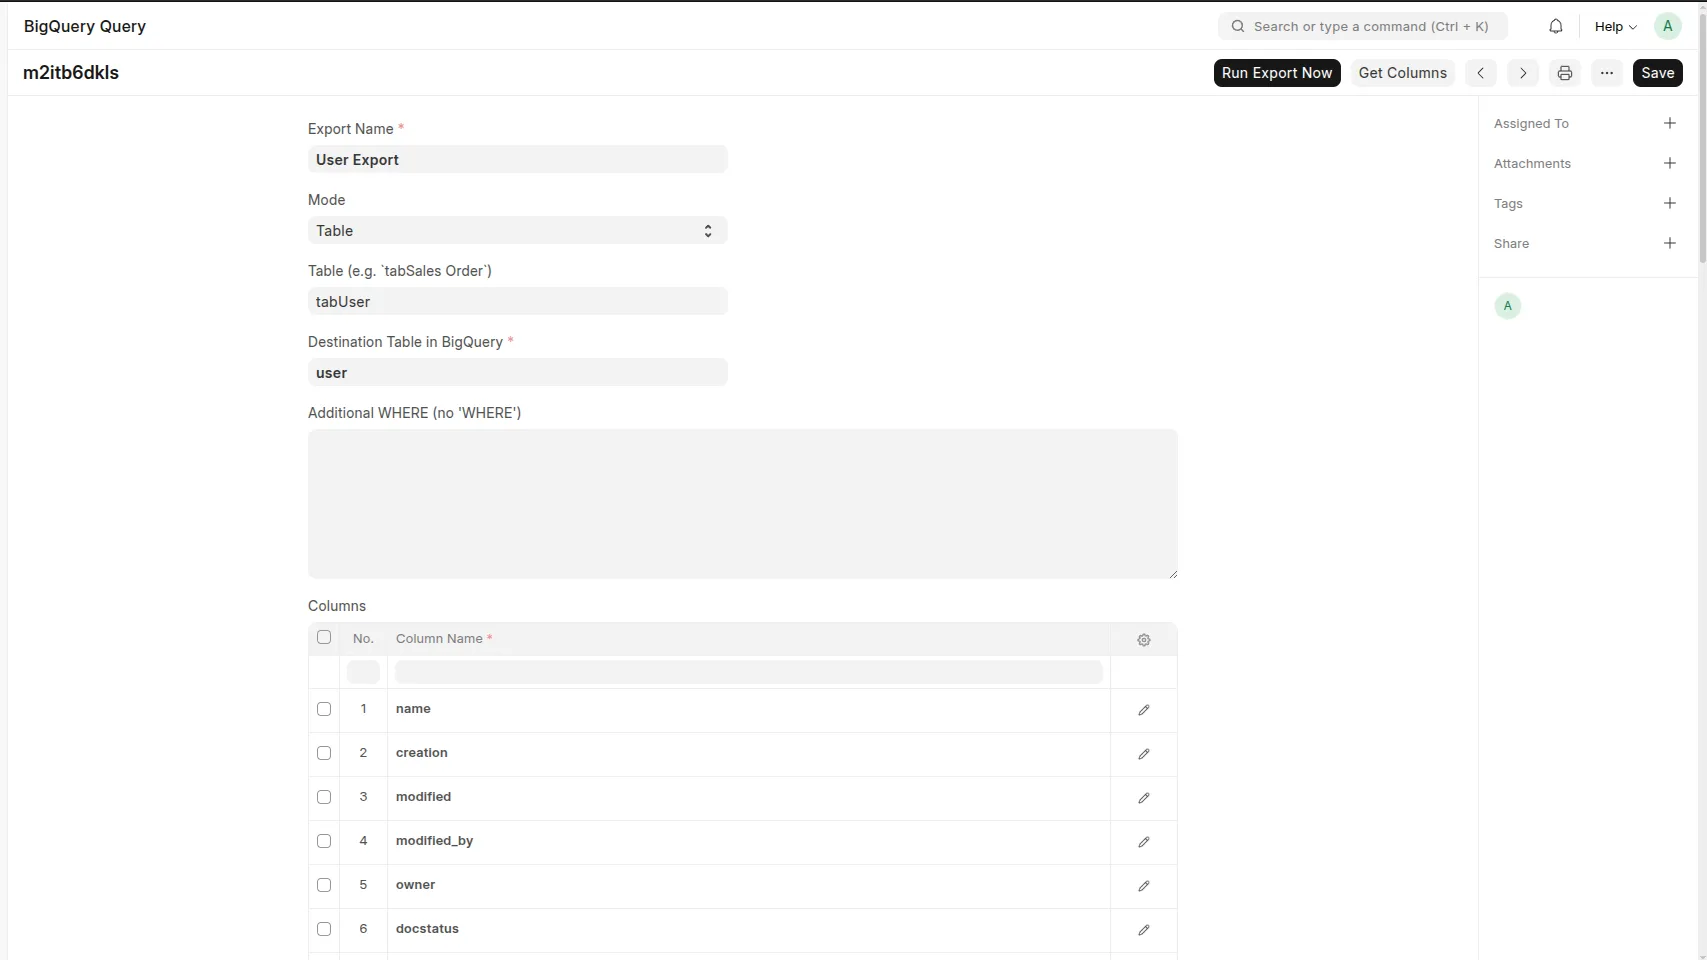Navigate to BigQuery Query breadcrumb
Image resolution: width=1707 pixels, height=960 pixels.
(x=85, y=26)
